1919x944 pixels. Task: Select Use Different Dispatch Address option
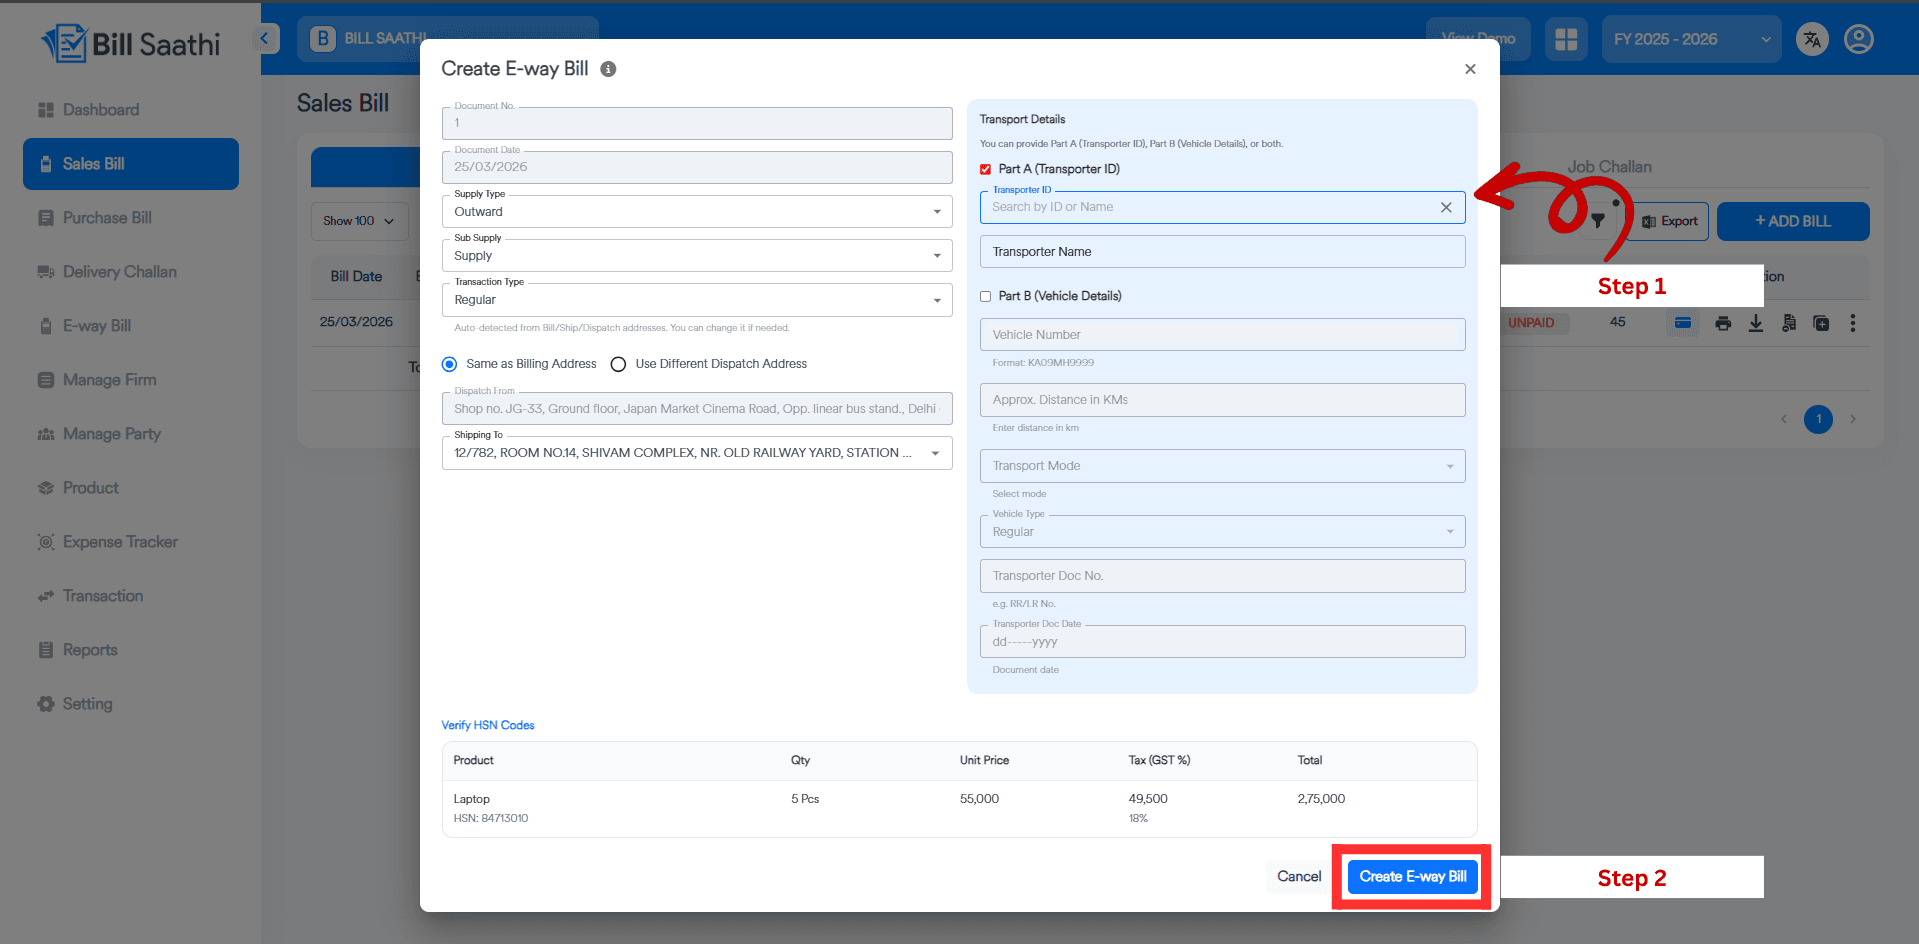619,364
